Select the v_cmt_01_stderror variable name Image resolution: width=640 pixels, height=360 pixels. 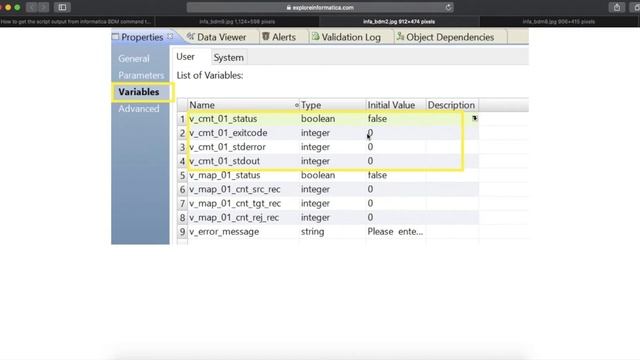pyautogui.click(x=227, y=147)
